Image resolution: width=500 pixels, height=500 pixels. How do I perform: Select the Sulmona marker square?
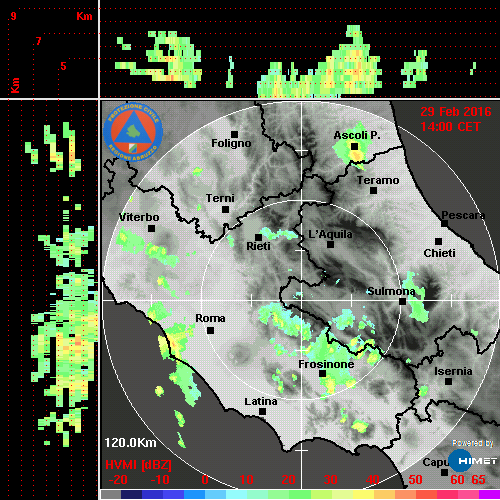(403, 301)
